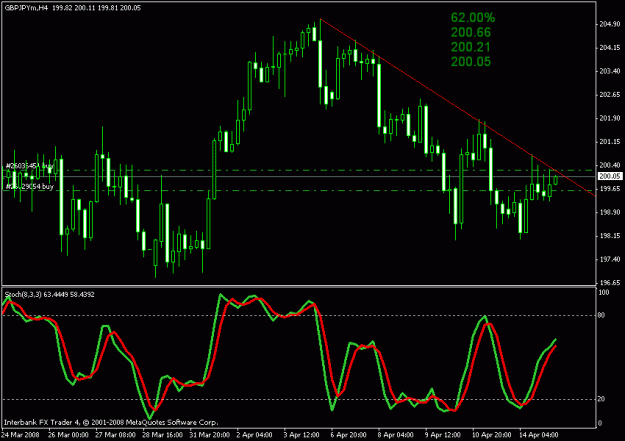Click the 2 Apr 04:00 date label
Image resolution: width=625 pixels, height=441 pixels.
click(x=254, y=435)
